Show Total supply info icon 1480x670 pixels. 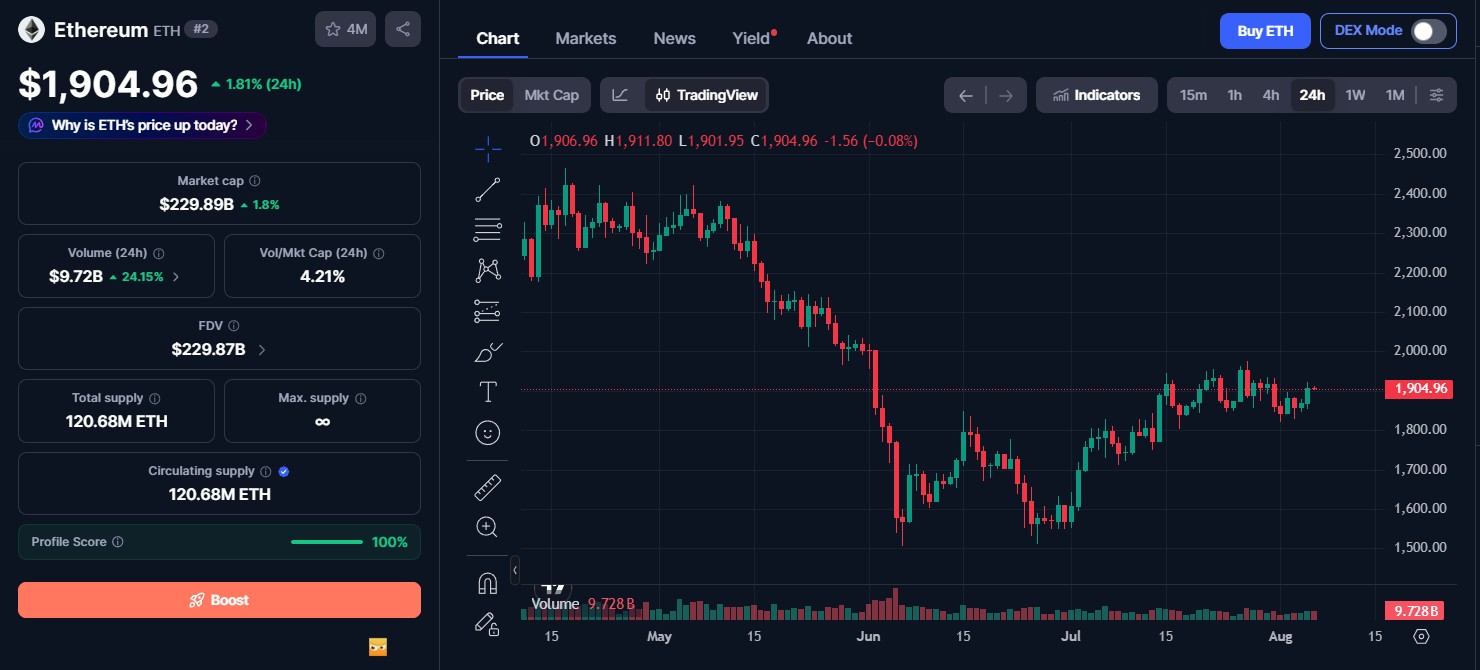click(155, 398)
